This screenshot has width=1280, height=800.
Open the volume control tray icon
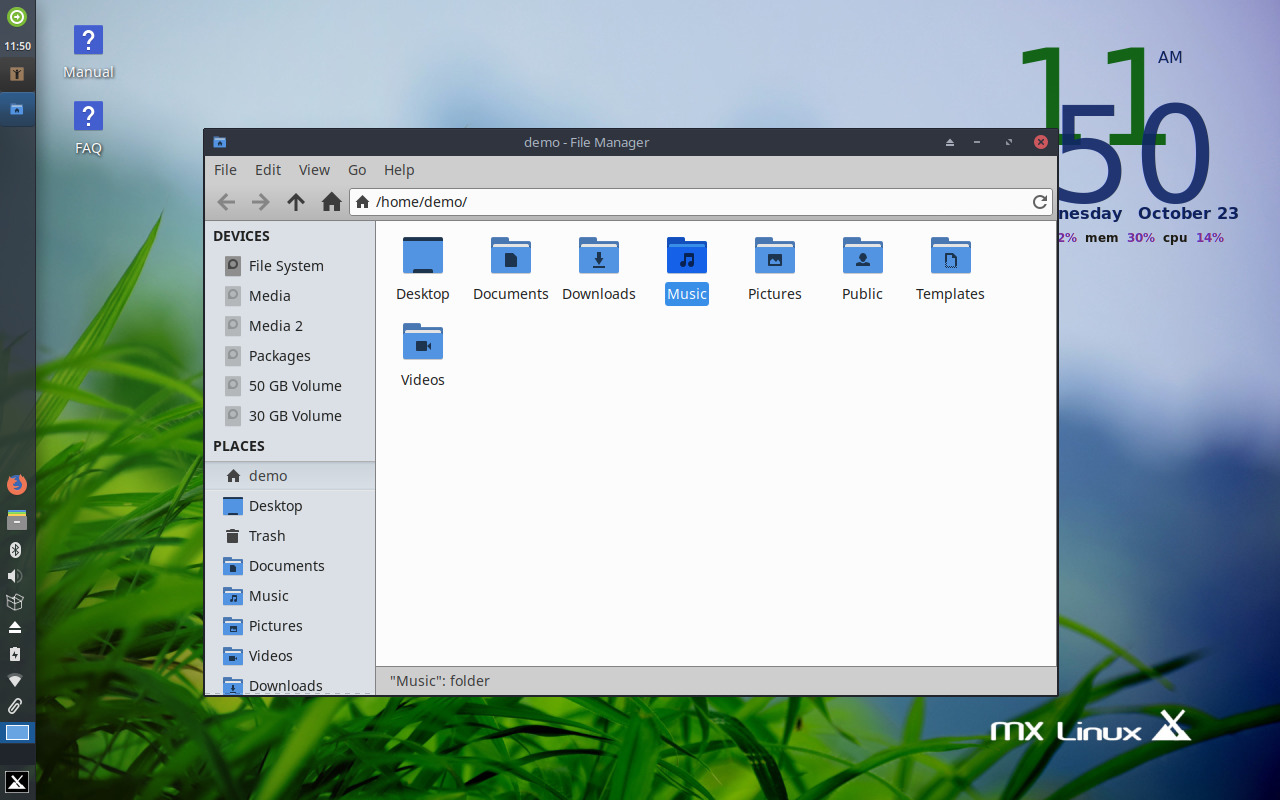(x=15, y=576)
